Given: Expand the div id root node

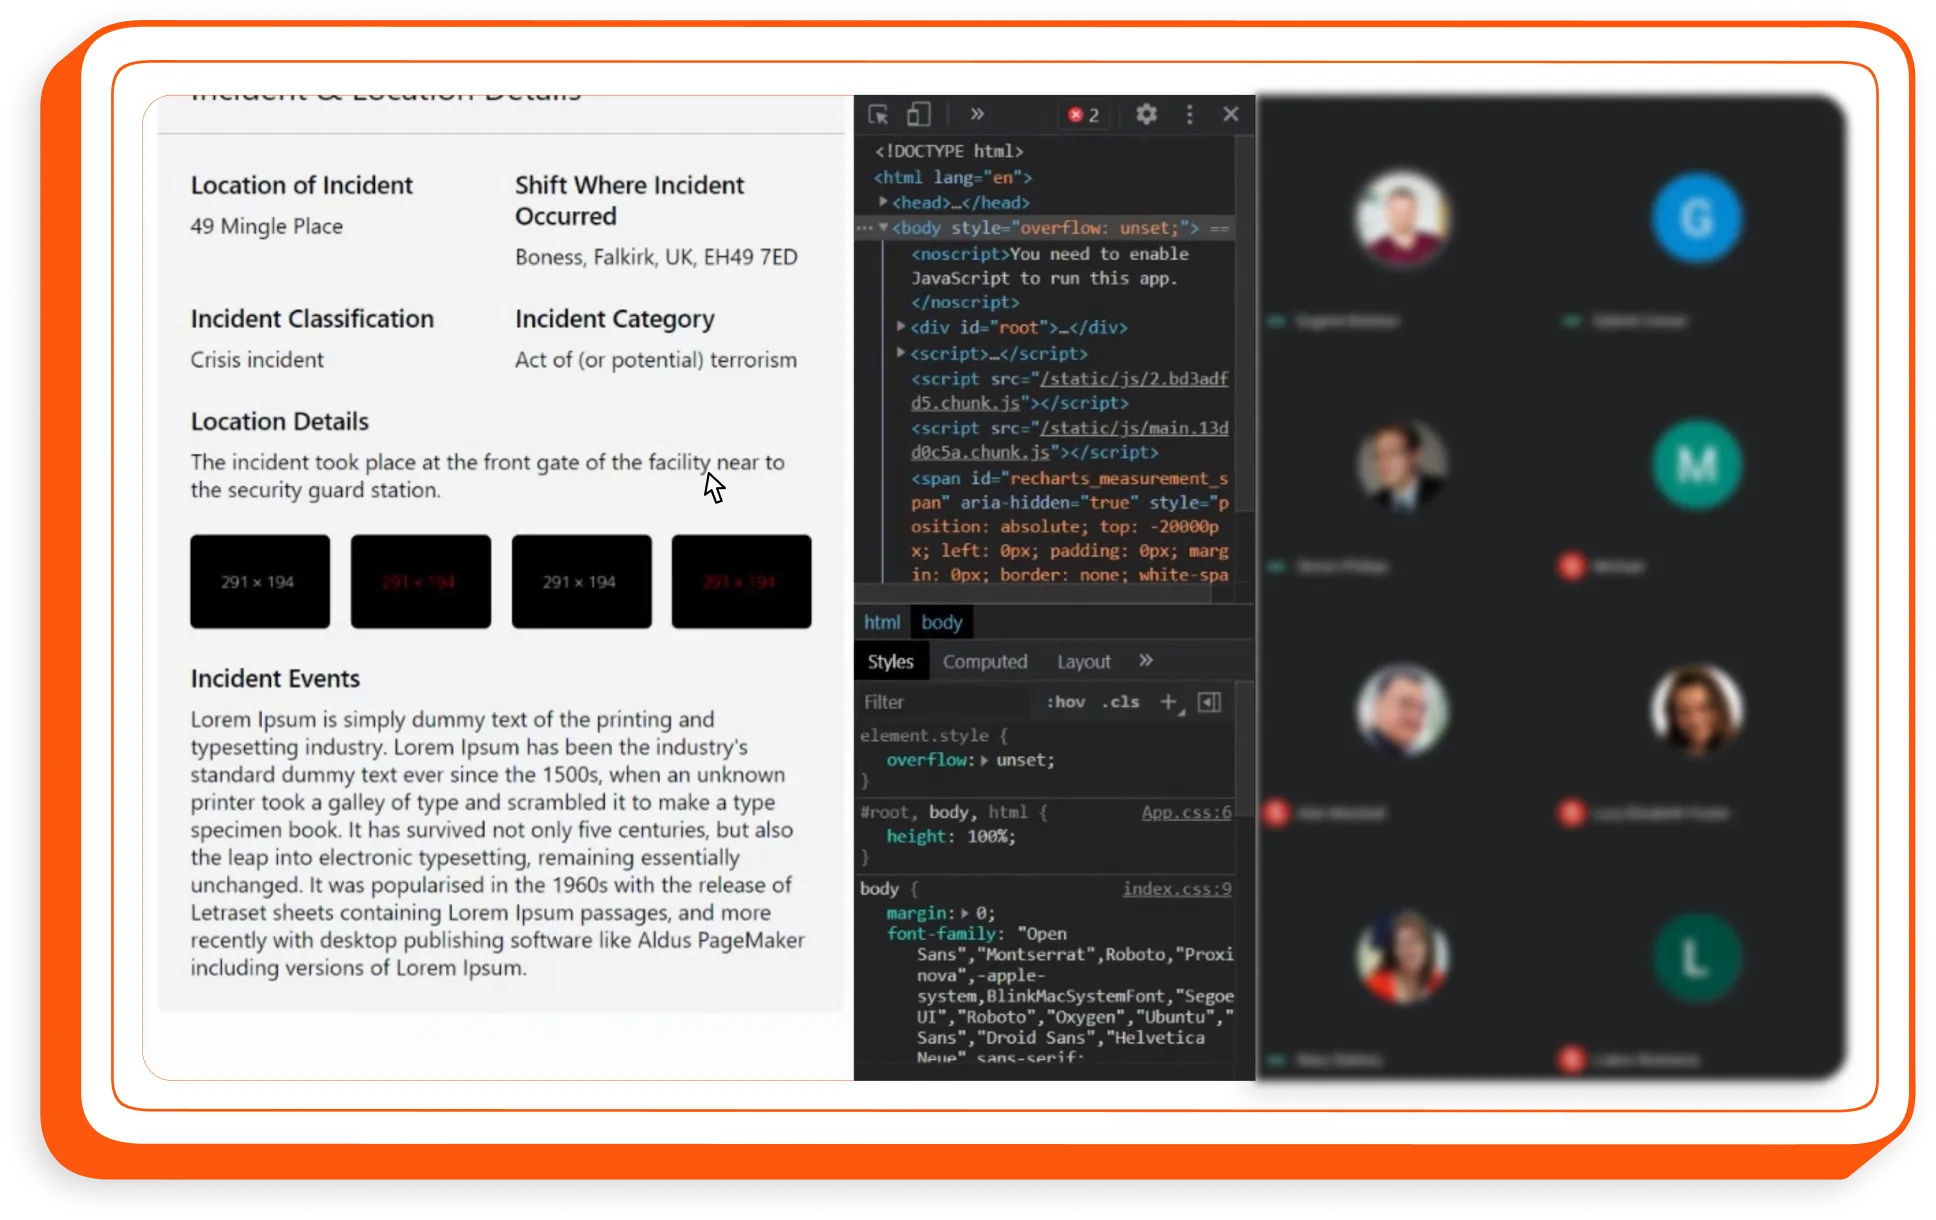Looking at the screenshot, I should (x=901, y=327).
